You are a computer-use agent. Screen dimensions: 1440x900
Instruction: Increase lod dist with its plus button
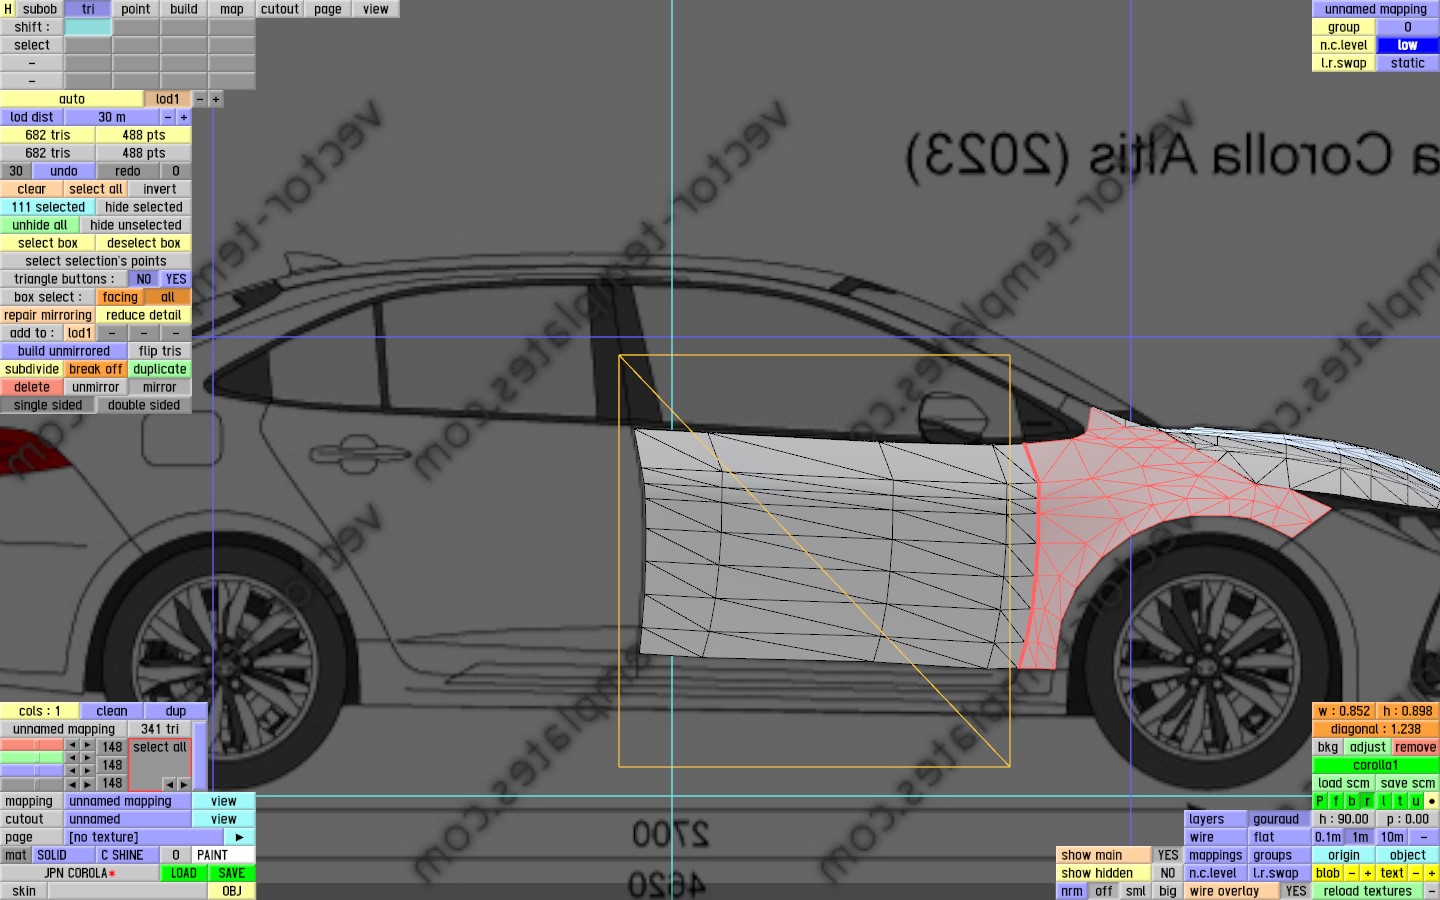tap(184, 117)
